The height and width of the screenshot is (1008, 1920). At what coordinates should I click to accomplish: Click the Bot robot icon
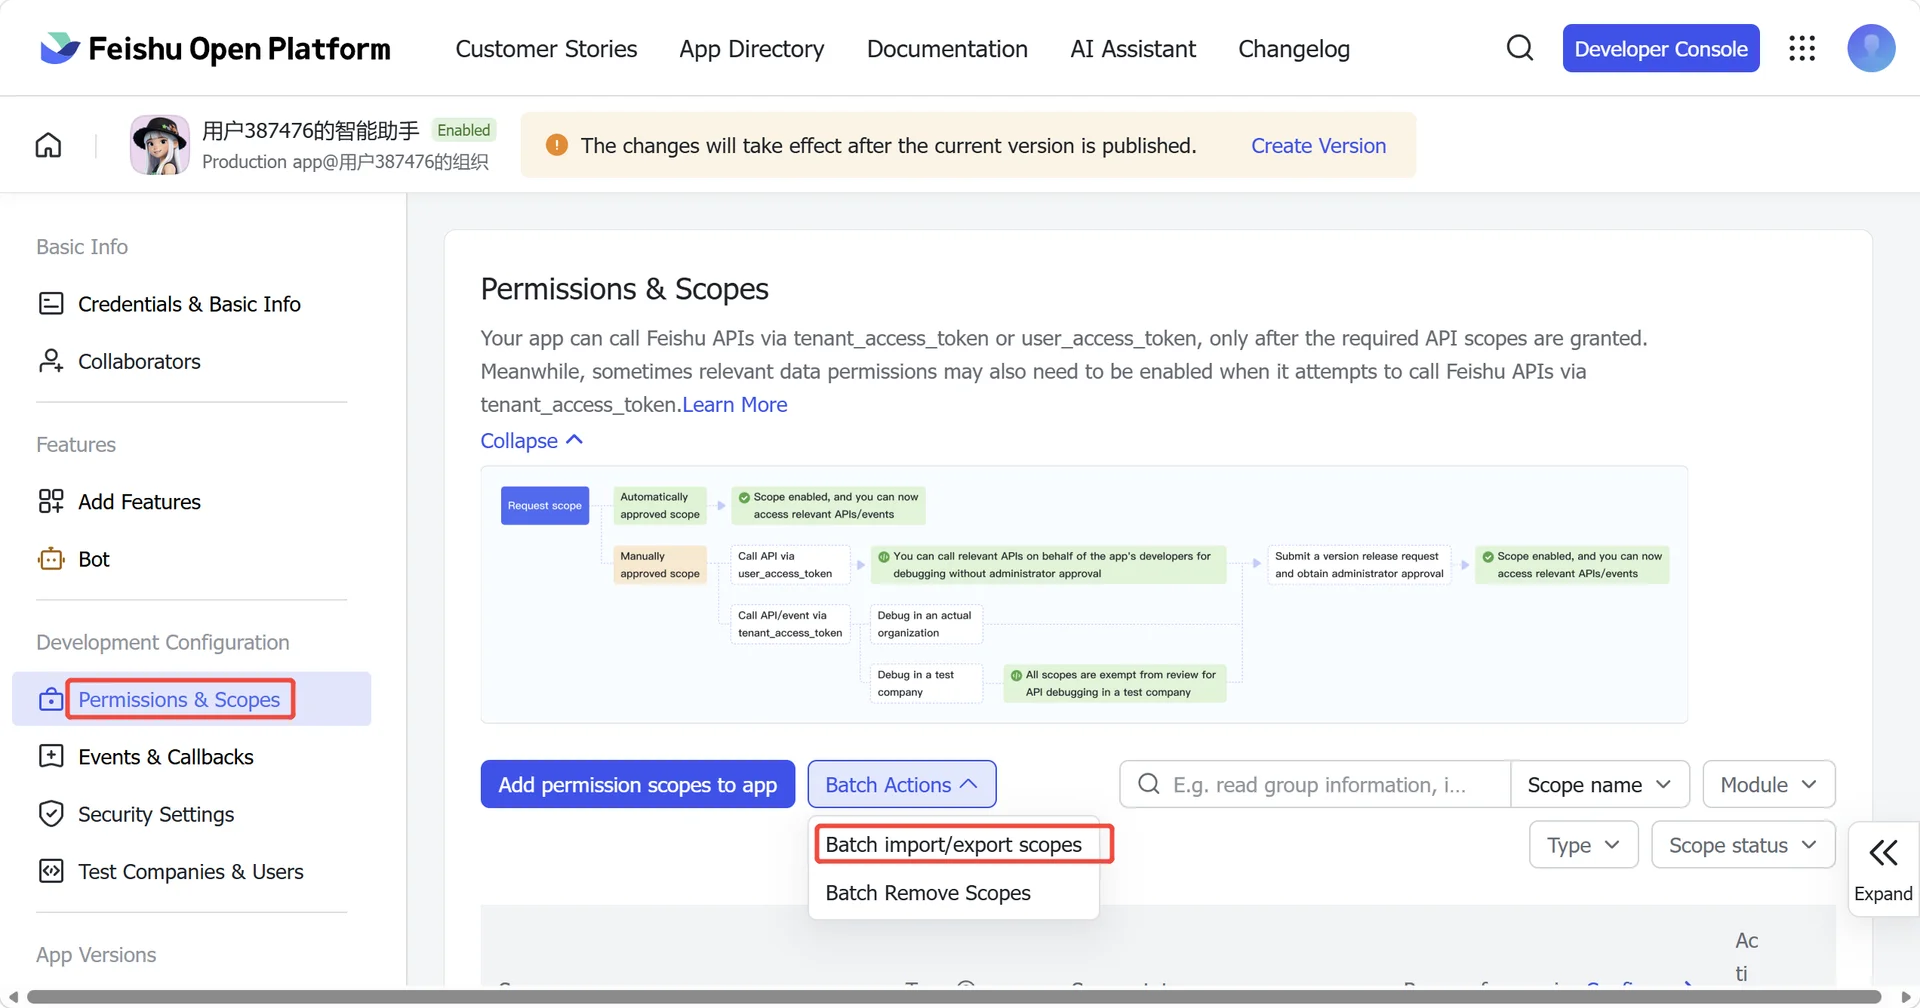[x=51, y=559]
